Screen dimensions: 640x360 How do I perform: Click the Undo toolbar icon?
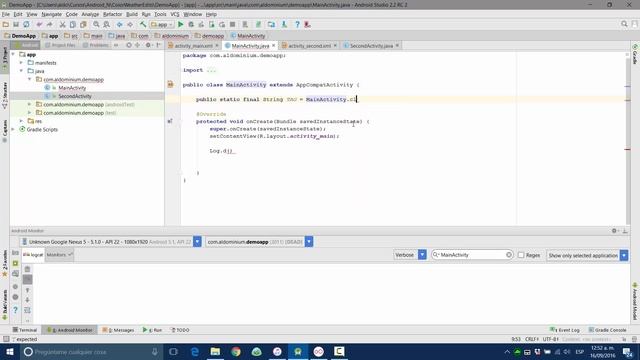point(39,24)
